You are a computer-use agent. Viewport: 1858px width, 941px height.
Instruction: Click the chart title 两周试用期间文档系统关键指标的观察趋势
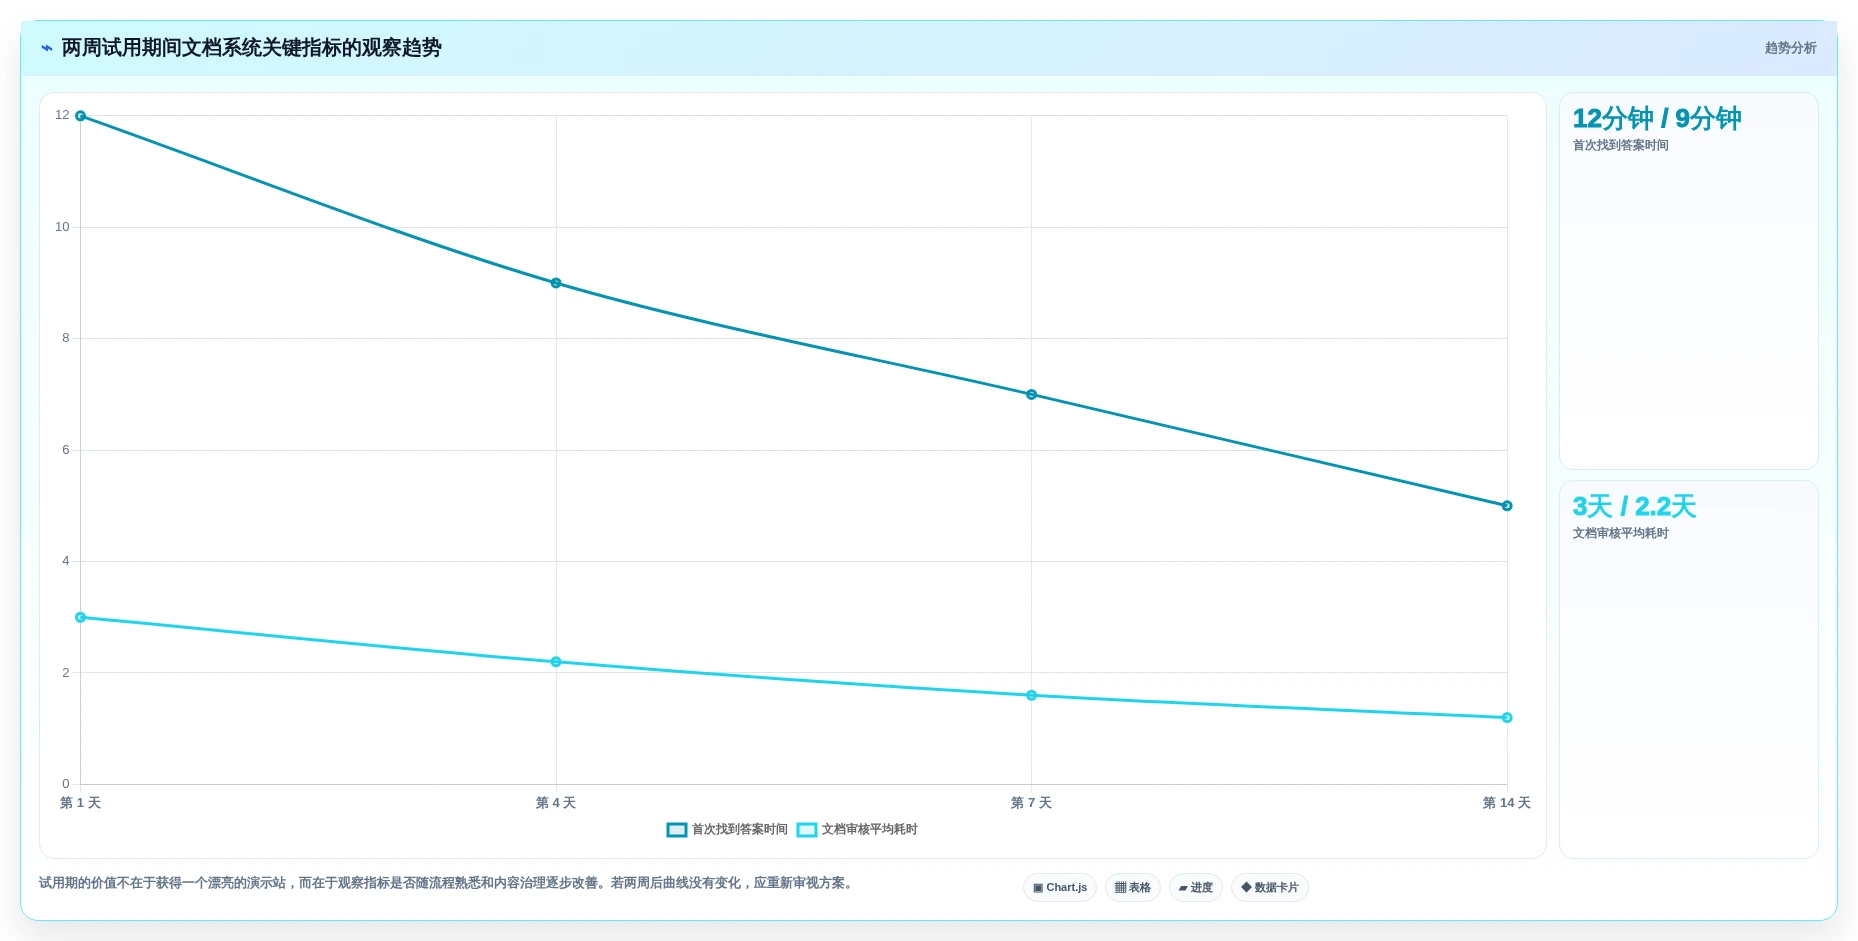[x=251, y=48]
